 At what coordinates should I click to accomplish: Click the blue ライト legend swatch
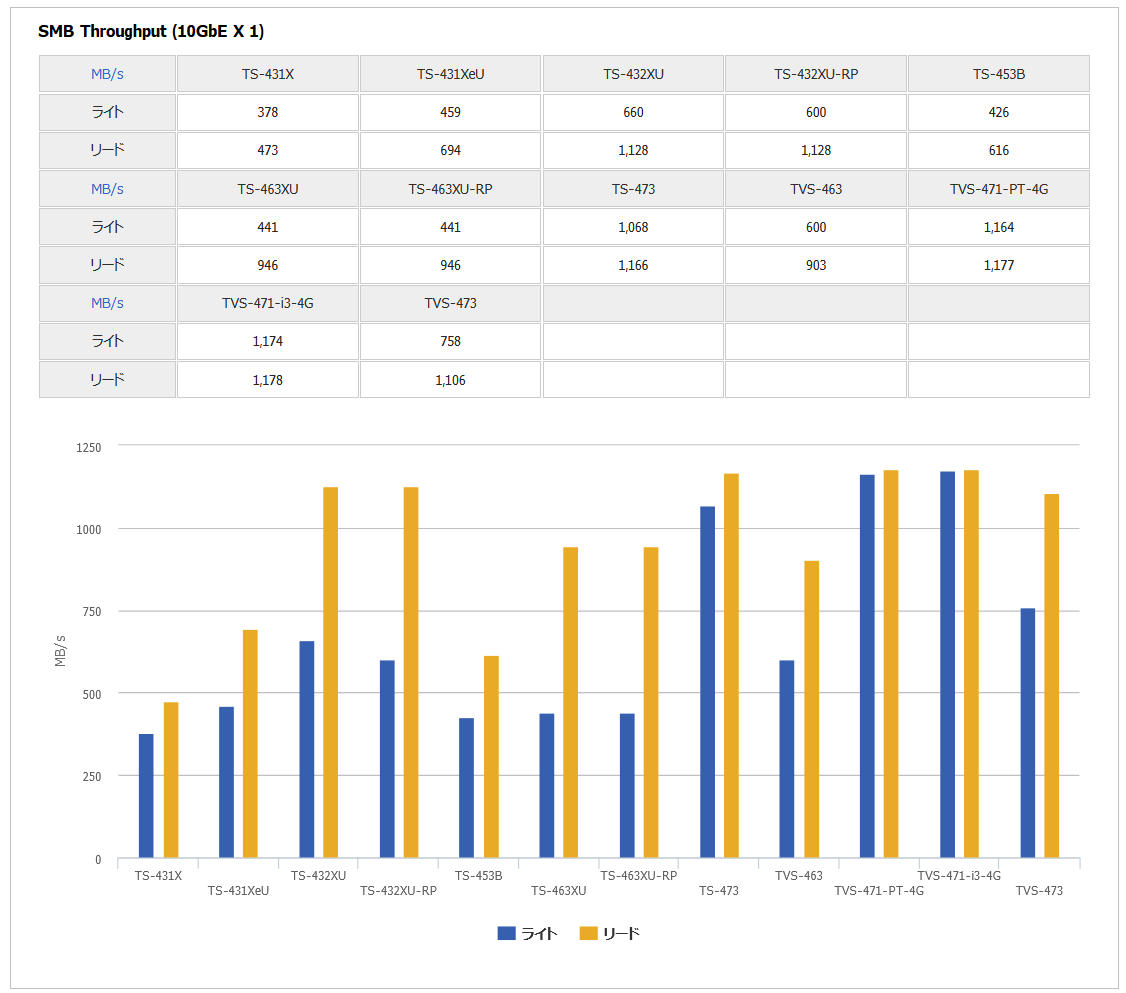click(506, 933)
